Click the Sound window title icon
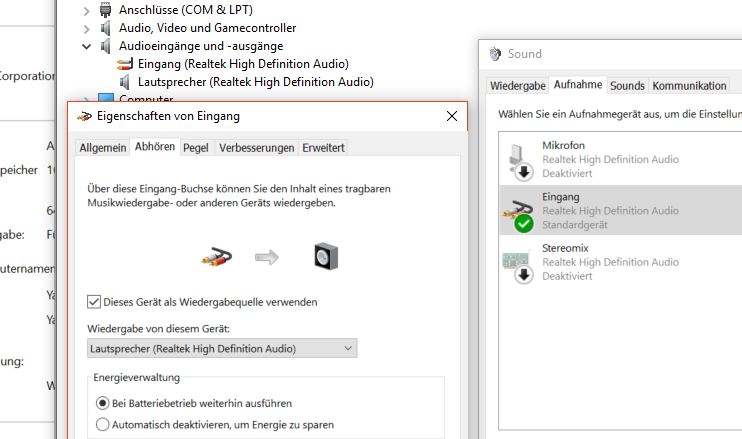Image resolution: width=742 pixels, height=439 pixels. coord(495,54)
